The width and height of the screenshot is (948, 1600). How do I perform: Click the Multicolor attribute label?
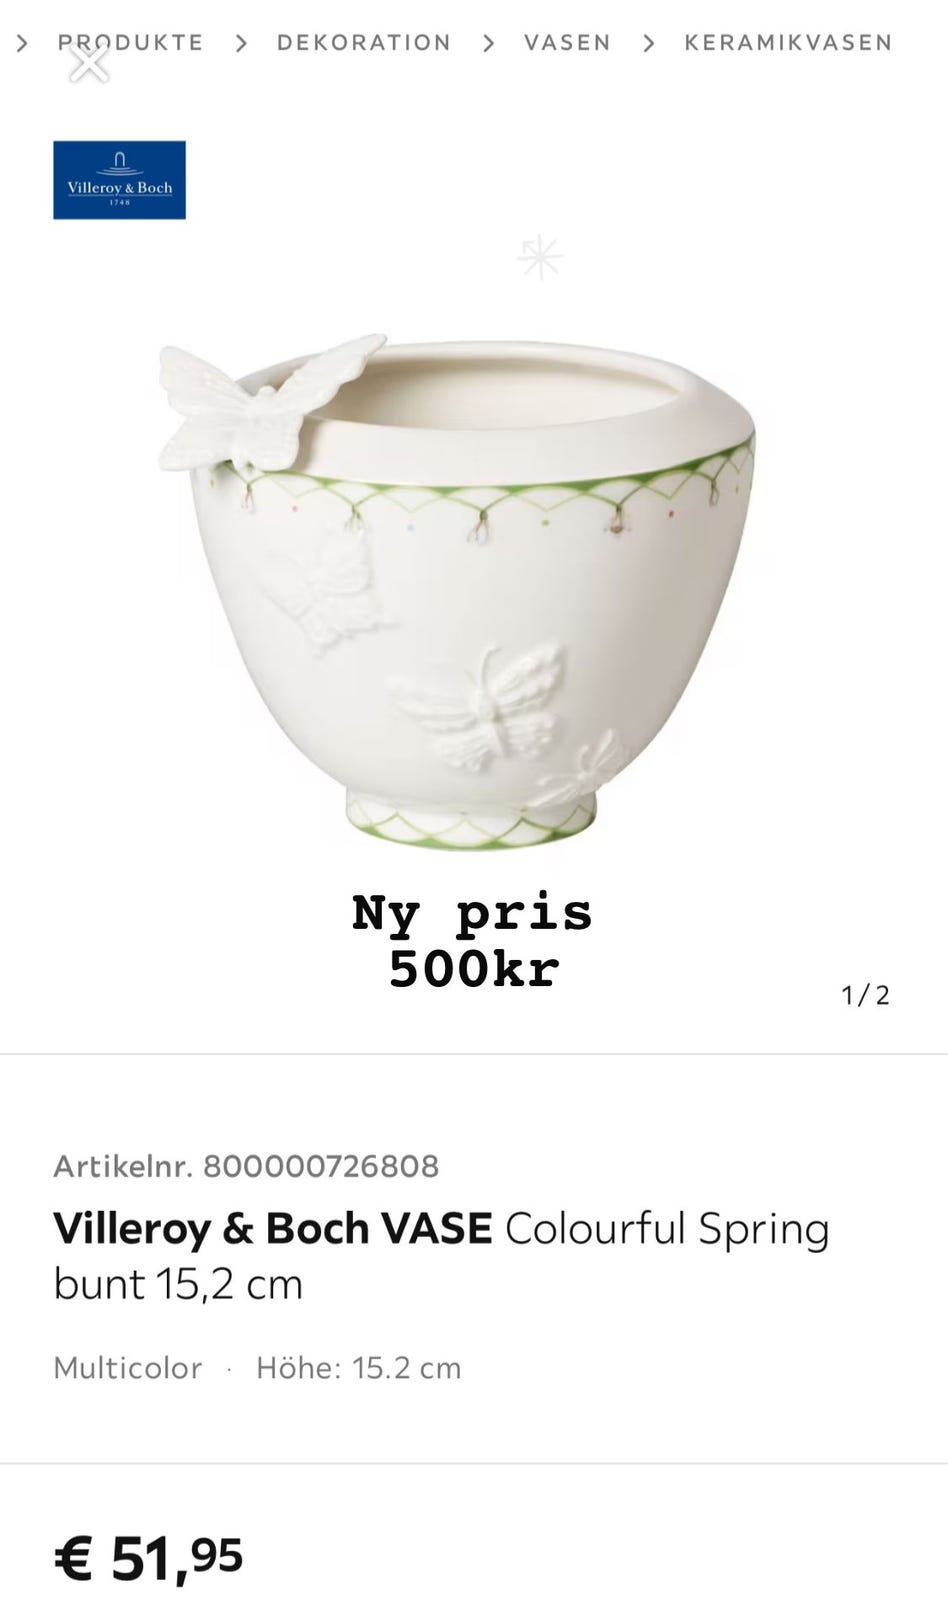pyautogui.click(x=128, y=1368)
